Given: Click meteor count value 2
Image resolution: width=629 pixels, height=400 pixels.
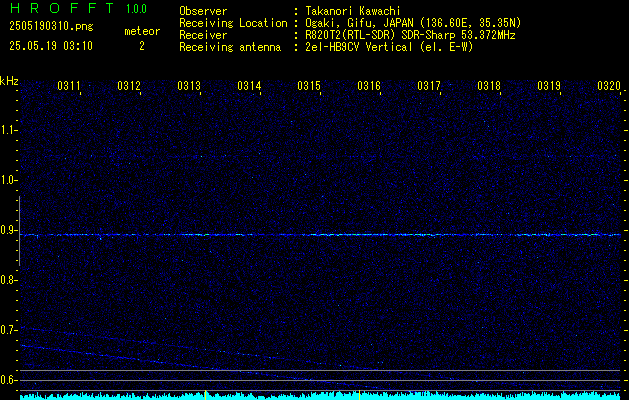Looking at the screenshot, I should point(142,46).
